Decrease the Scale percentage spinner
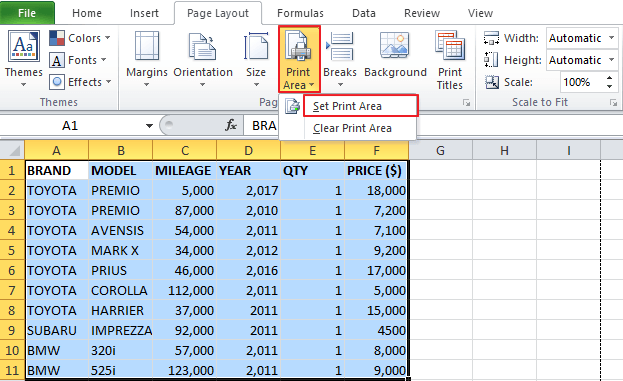Screen dimensions: 623x381 610,86
